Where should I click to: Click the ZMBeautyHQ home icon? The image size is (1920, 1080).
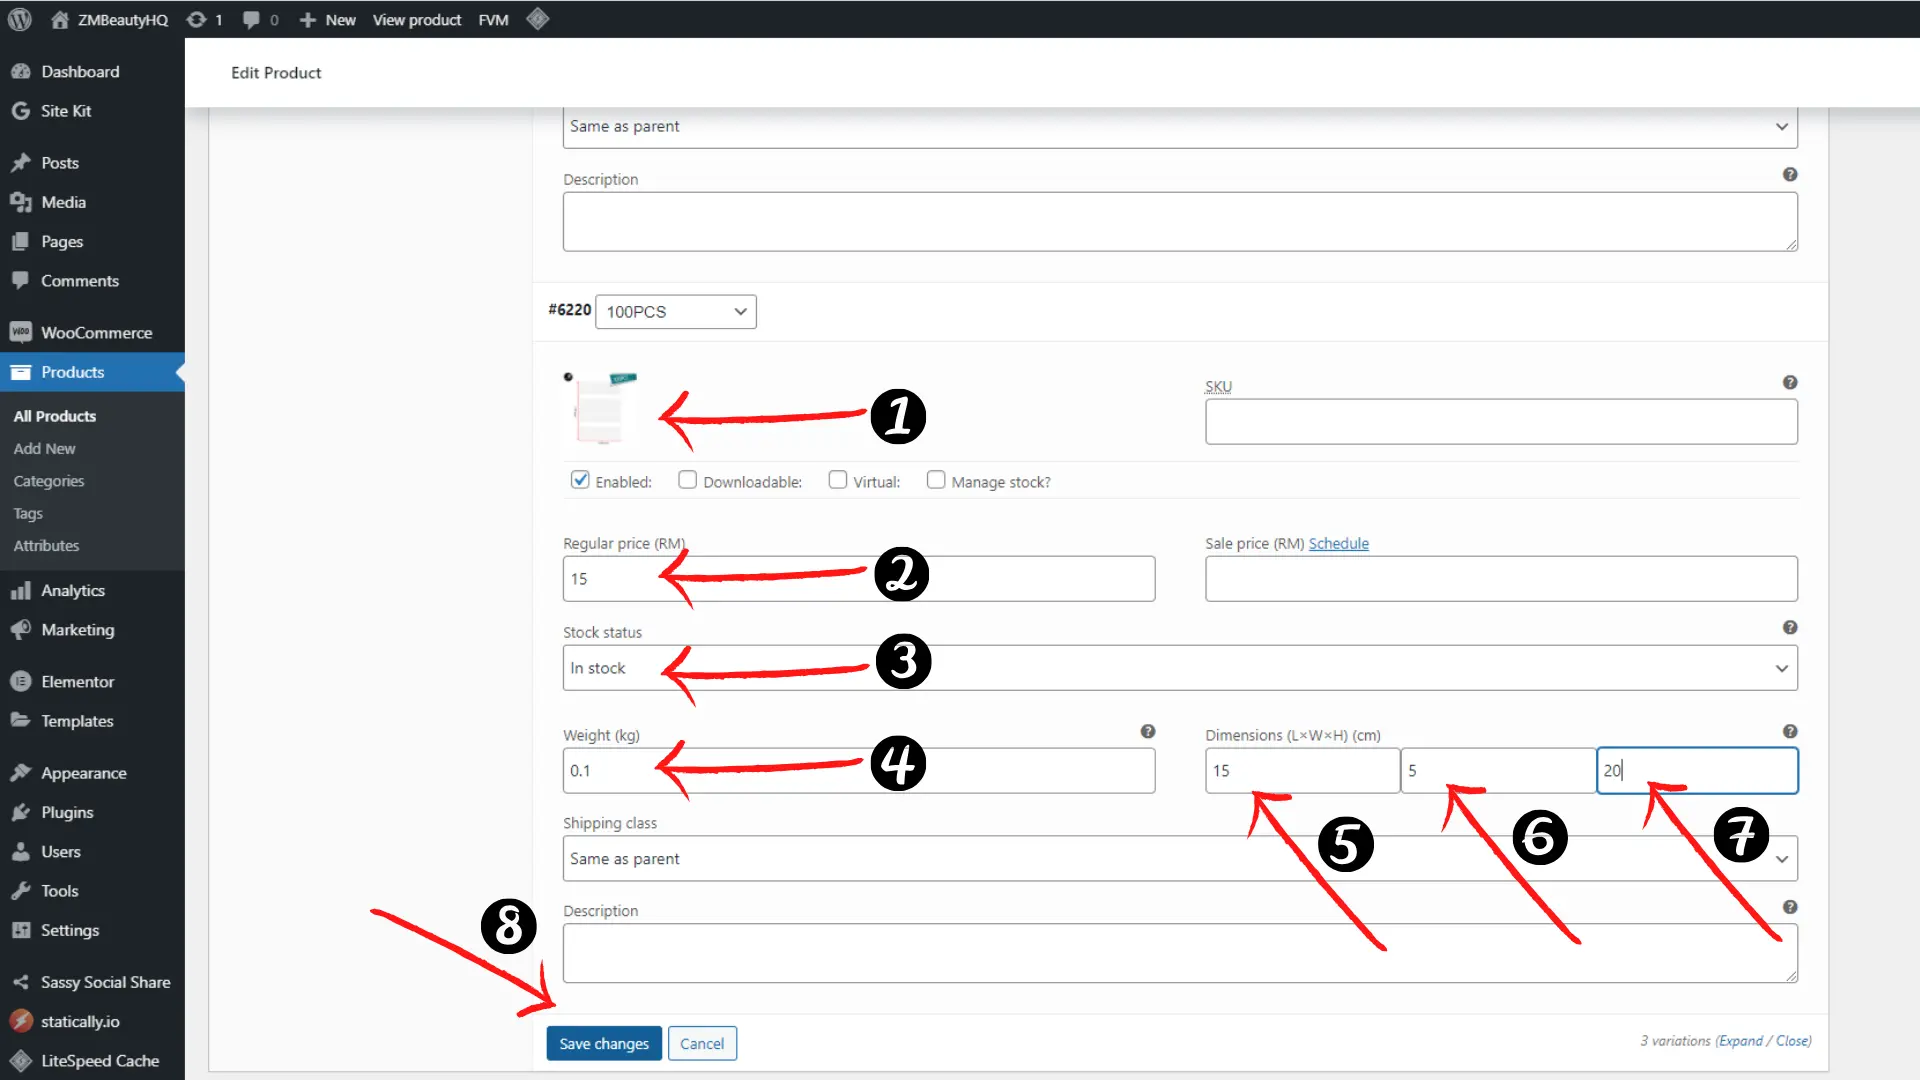pyautogui.click(x=60, y=19)
